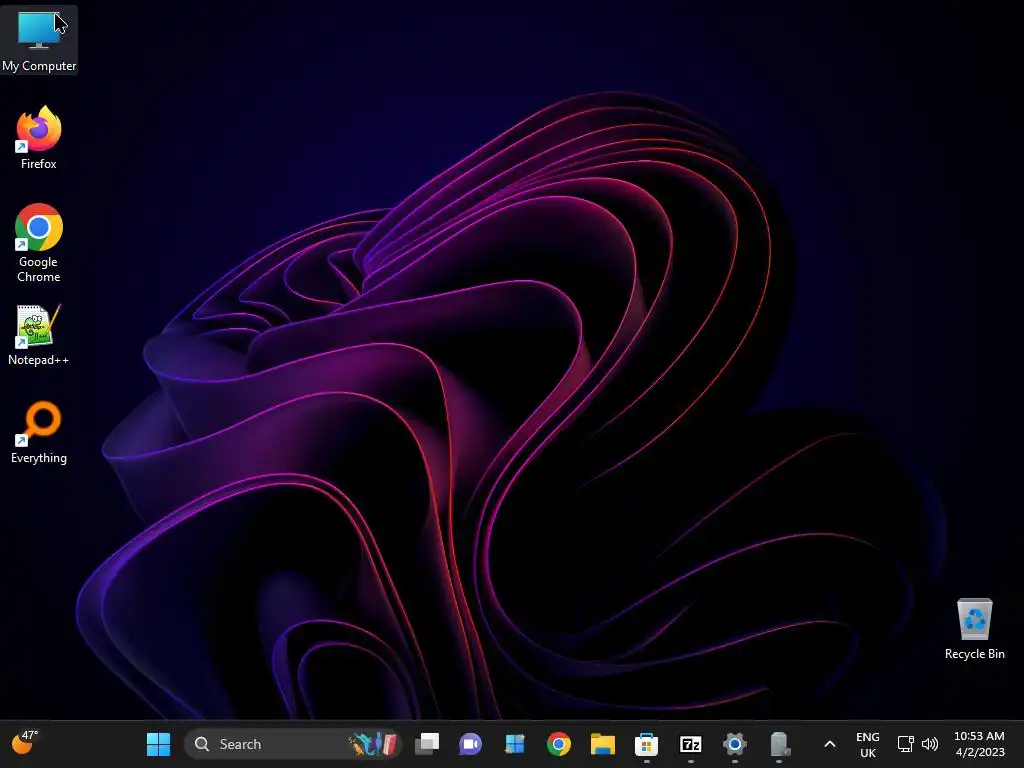Screen dimensions: 1024x768
Task: Click the taskbar Search box
Action: (293, 744)
